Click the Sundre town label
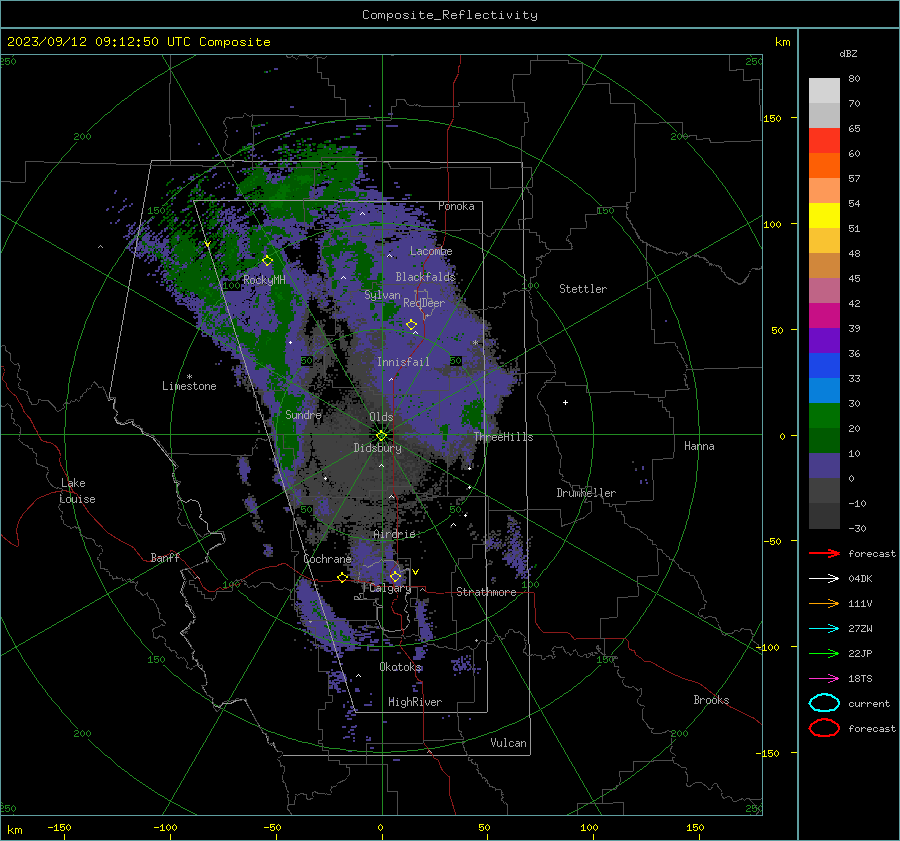This screenshot has height=841, width=900. pyautogui.click(x=303, y=414)
